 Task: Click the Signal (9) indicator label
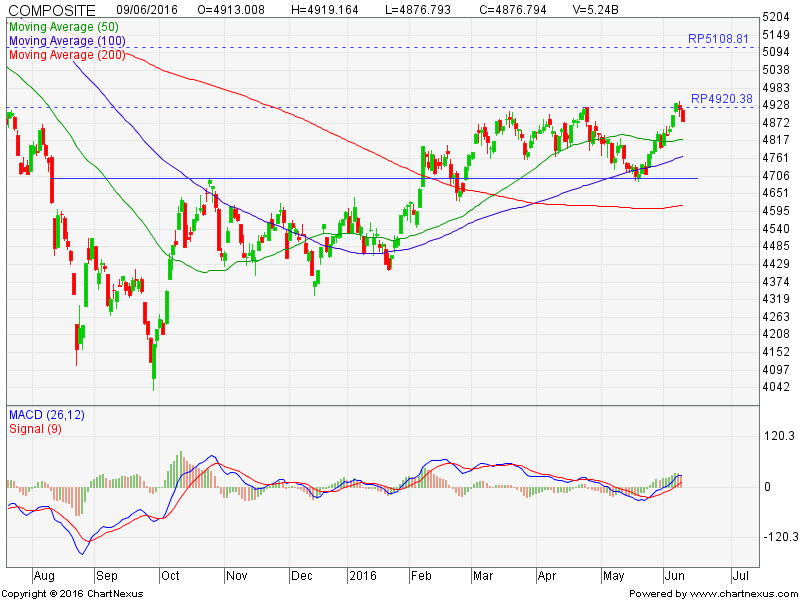tap(35, 429)
